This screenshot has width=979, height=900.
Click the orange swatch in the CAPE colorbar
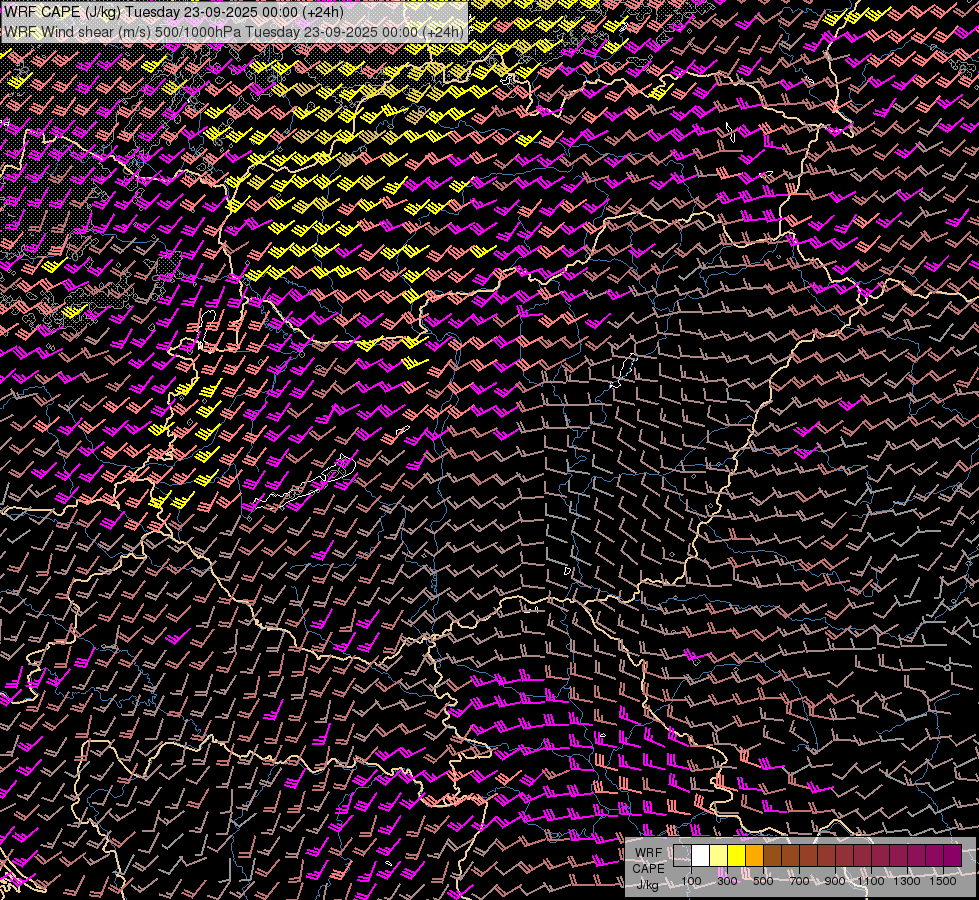[754, 855]
